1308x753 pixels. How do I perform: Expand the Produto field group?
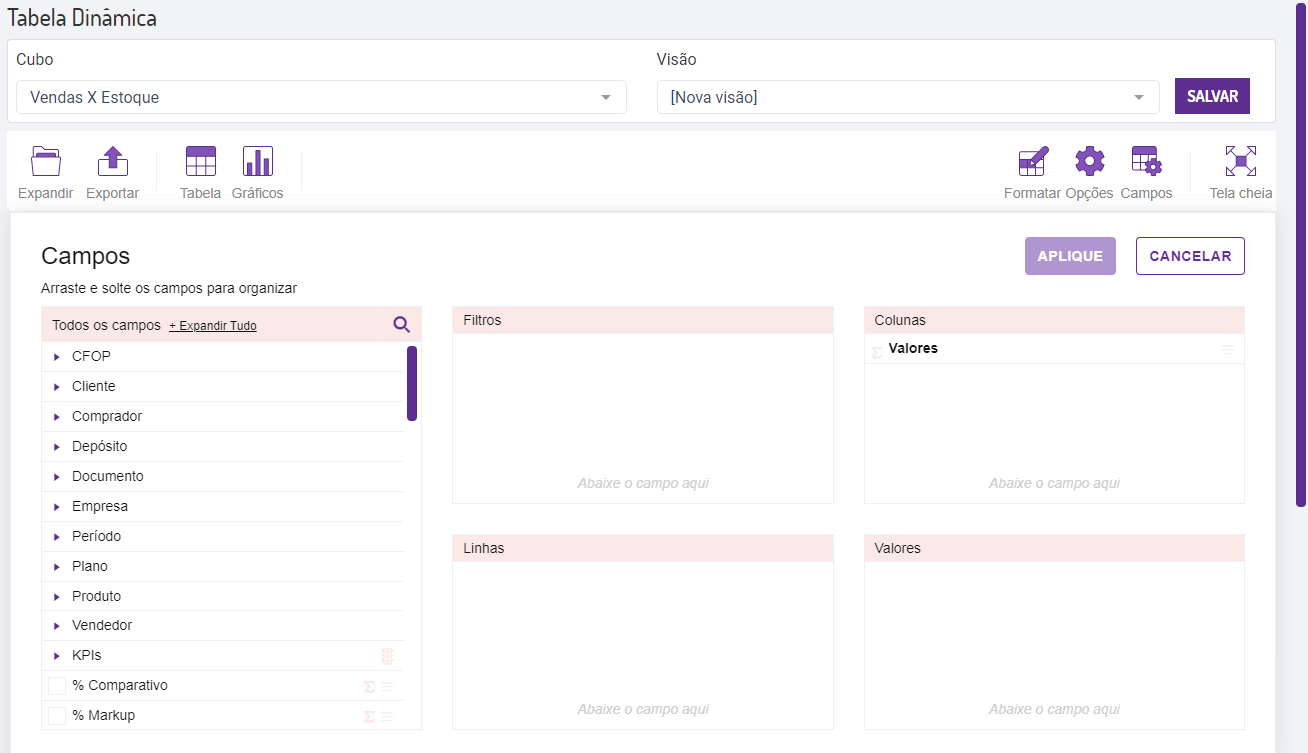tap(57, 597)
